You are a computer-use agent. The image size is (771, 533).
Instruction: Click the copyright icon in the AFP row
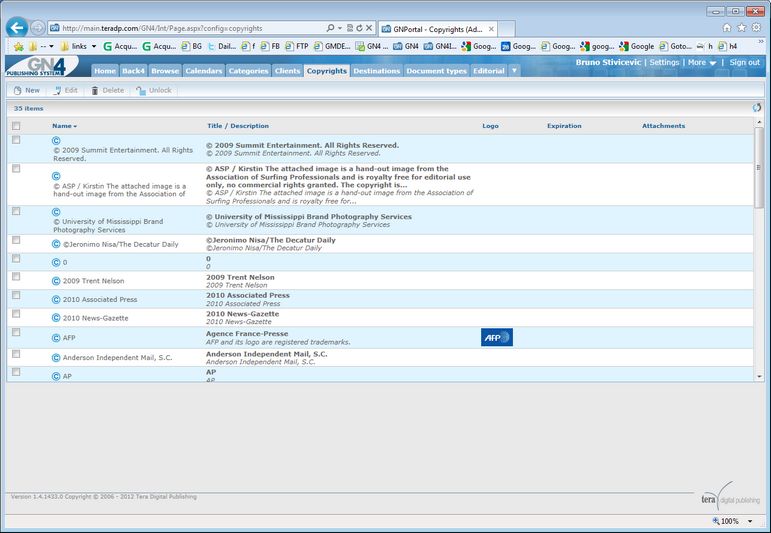point(56,338)
